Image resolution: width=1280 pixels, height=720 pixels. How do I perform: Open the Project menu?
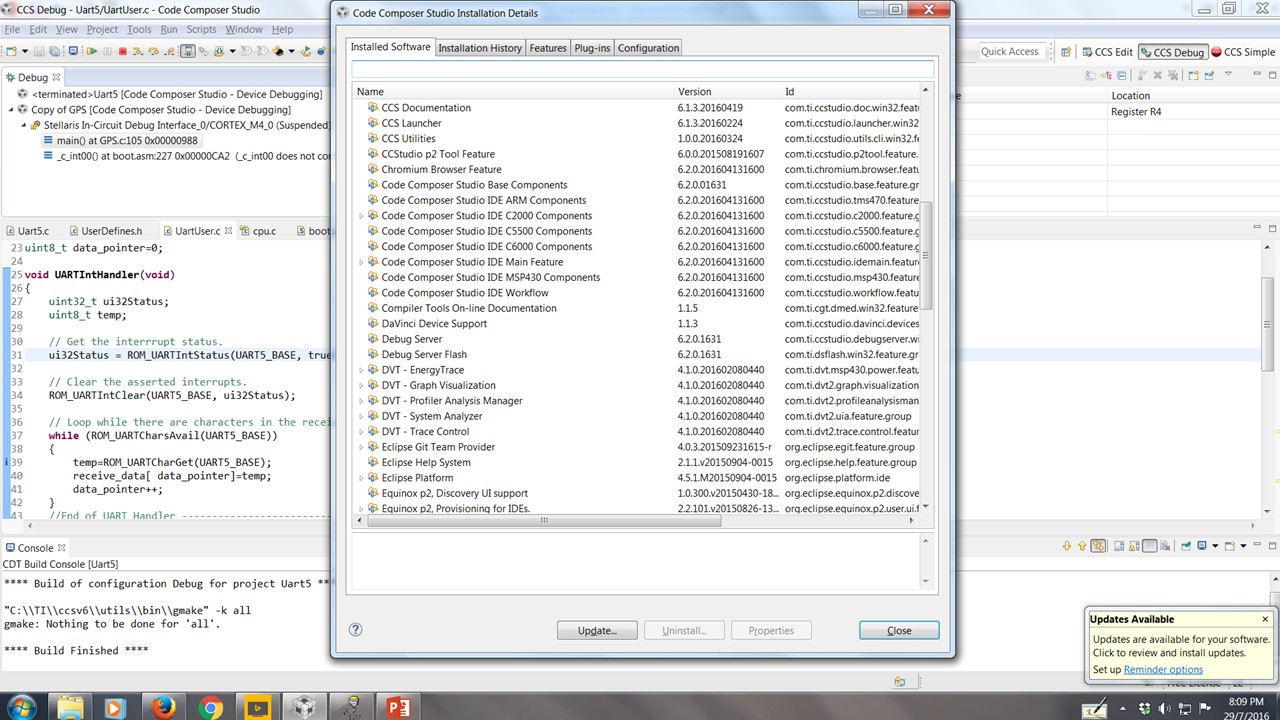[x=102, y=29]
